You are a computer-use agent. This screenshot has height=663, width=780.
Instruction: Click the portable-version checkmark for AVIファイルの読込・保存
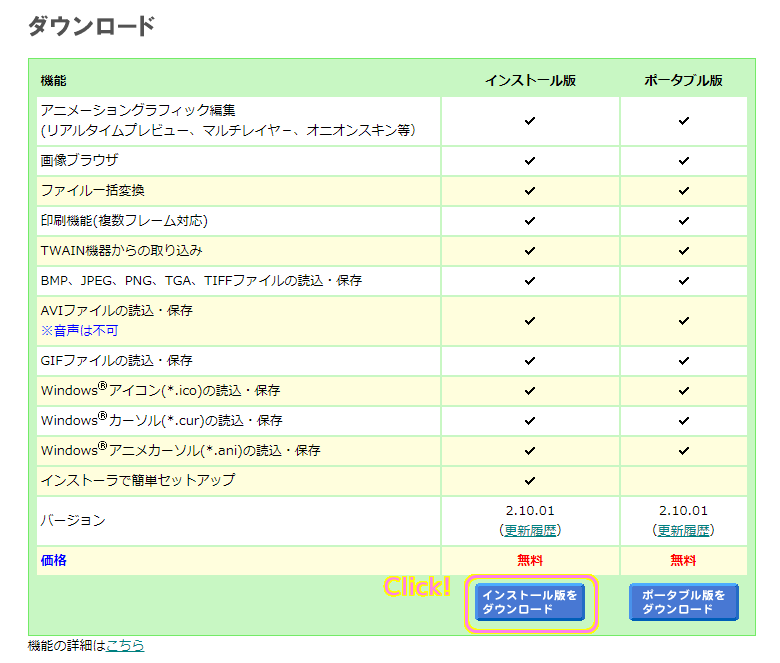[683, 320]
